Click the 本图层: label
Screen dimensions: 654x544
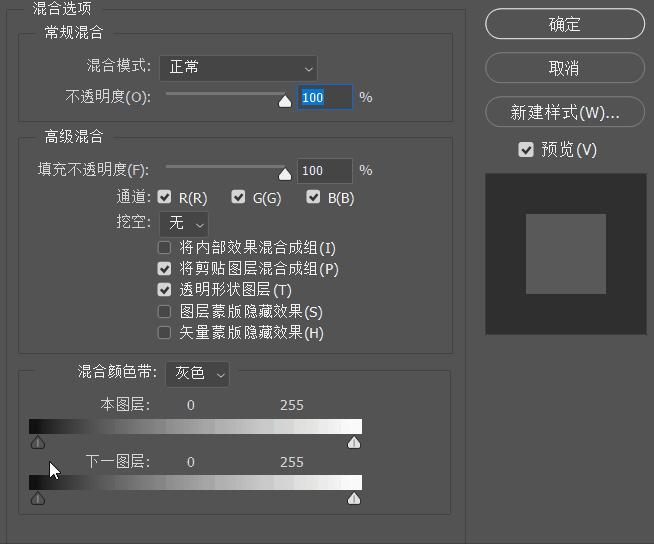click(125, 404)
